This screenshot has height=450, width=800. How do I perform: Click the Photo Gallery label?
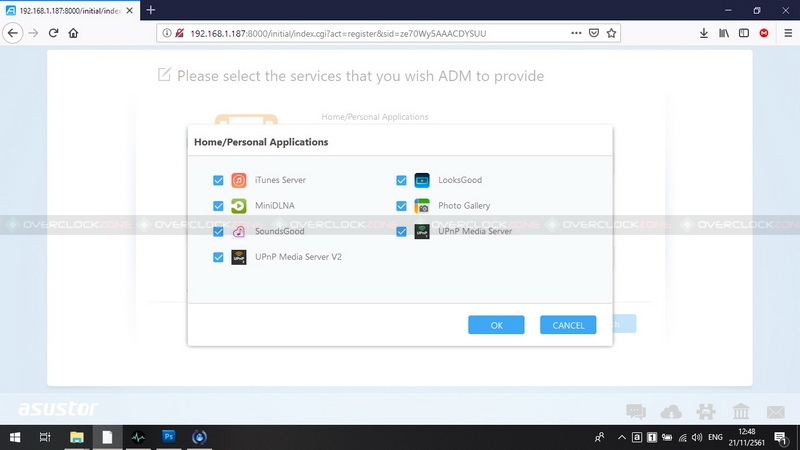tap(464, 206)
